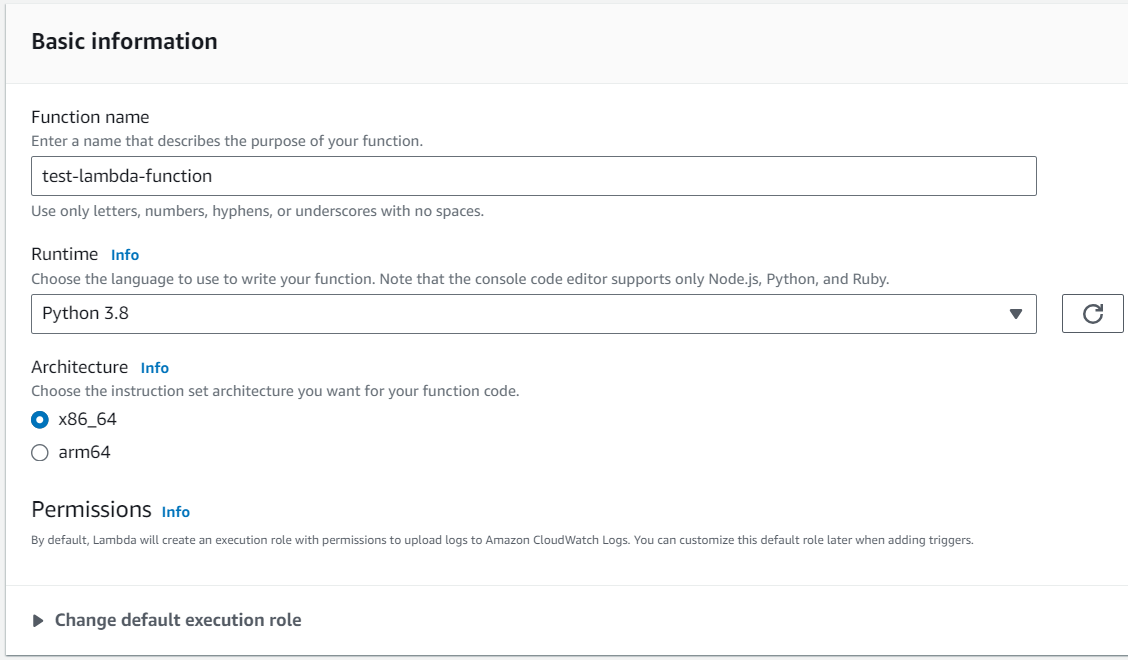Expand Change default execution role section
The height and width of the screenshot is (660, 1128).
point(178,620)
